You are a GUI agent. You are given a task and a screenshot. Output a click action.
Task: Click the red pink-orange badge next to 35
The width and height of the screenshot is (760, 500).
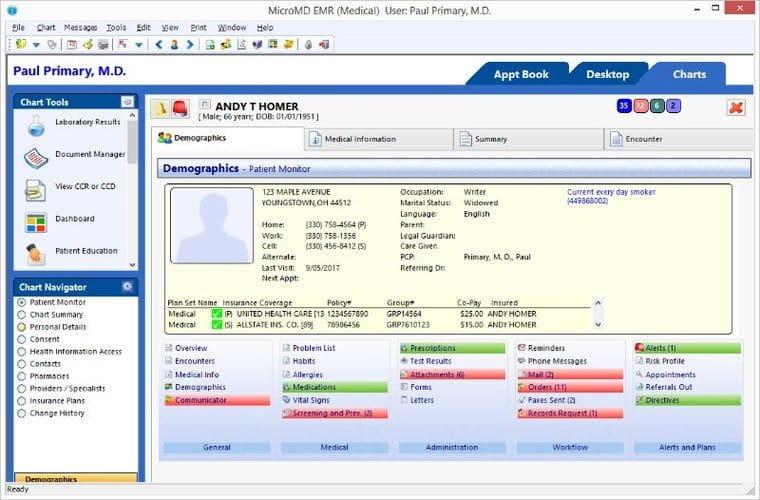[x=641, y=106]
